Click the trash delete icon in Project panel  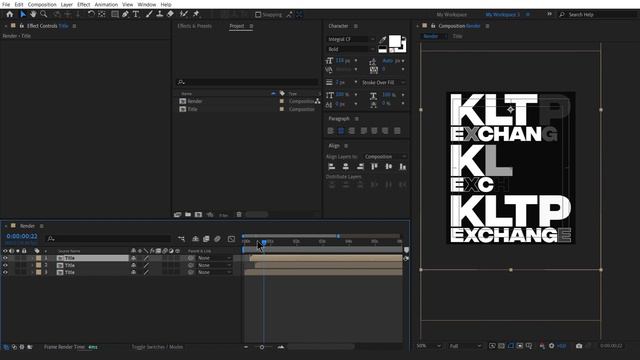[239, 215]
